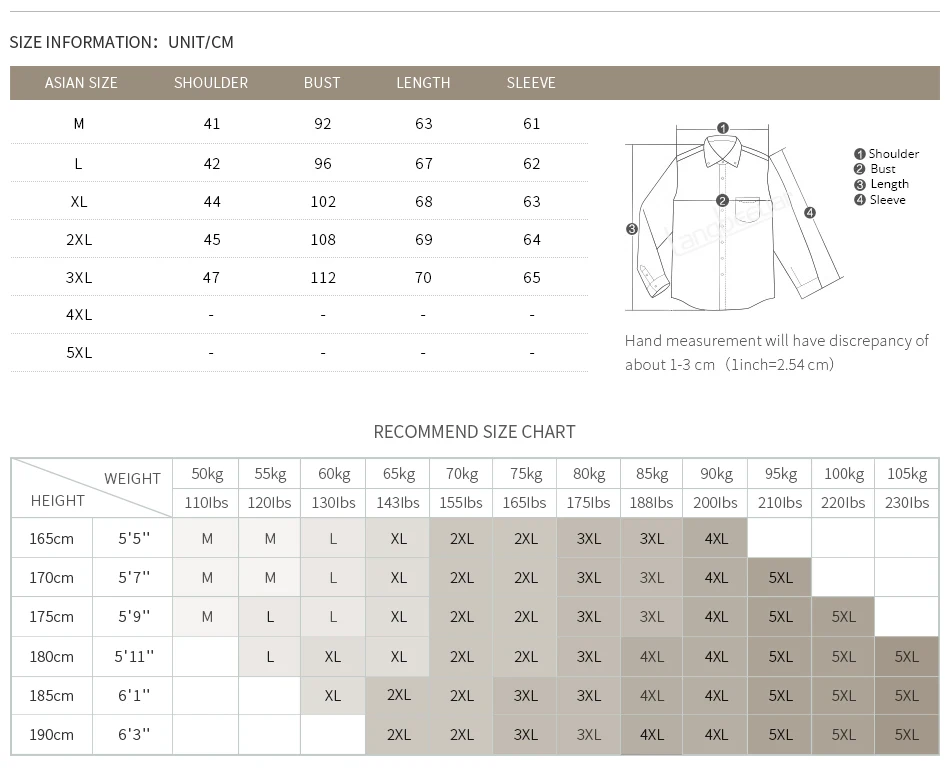Select the 3XL row label in size table

(x=79, y=277)
